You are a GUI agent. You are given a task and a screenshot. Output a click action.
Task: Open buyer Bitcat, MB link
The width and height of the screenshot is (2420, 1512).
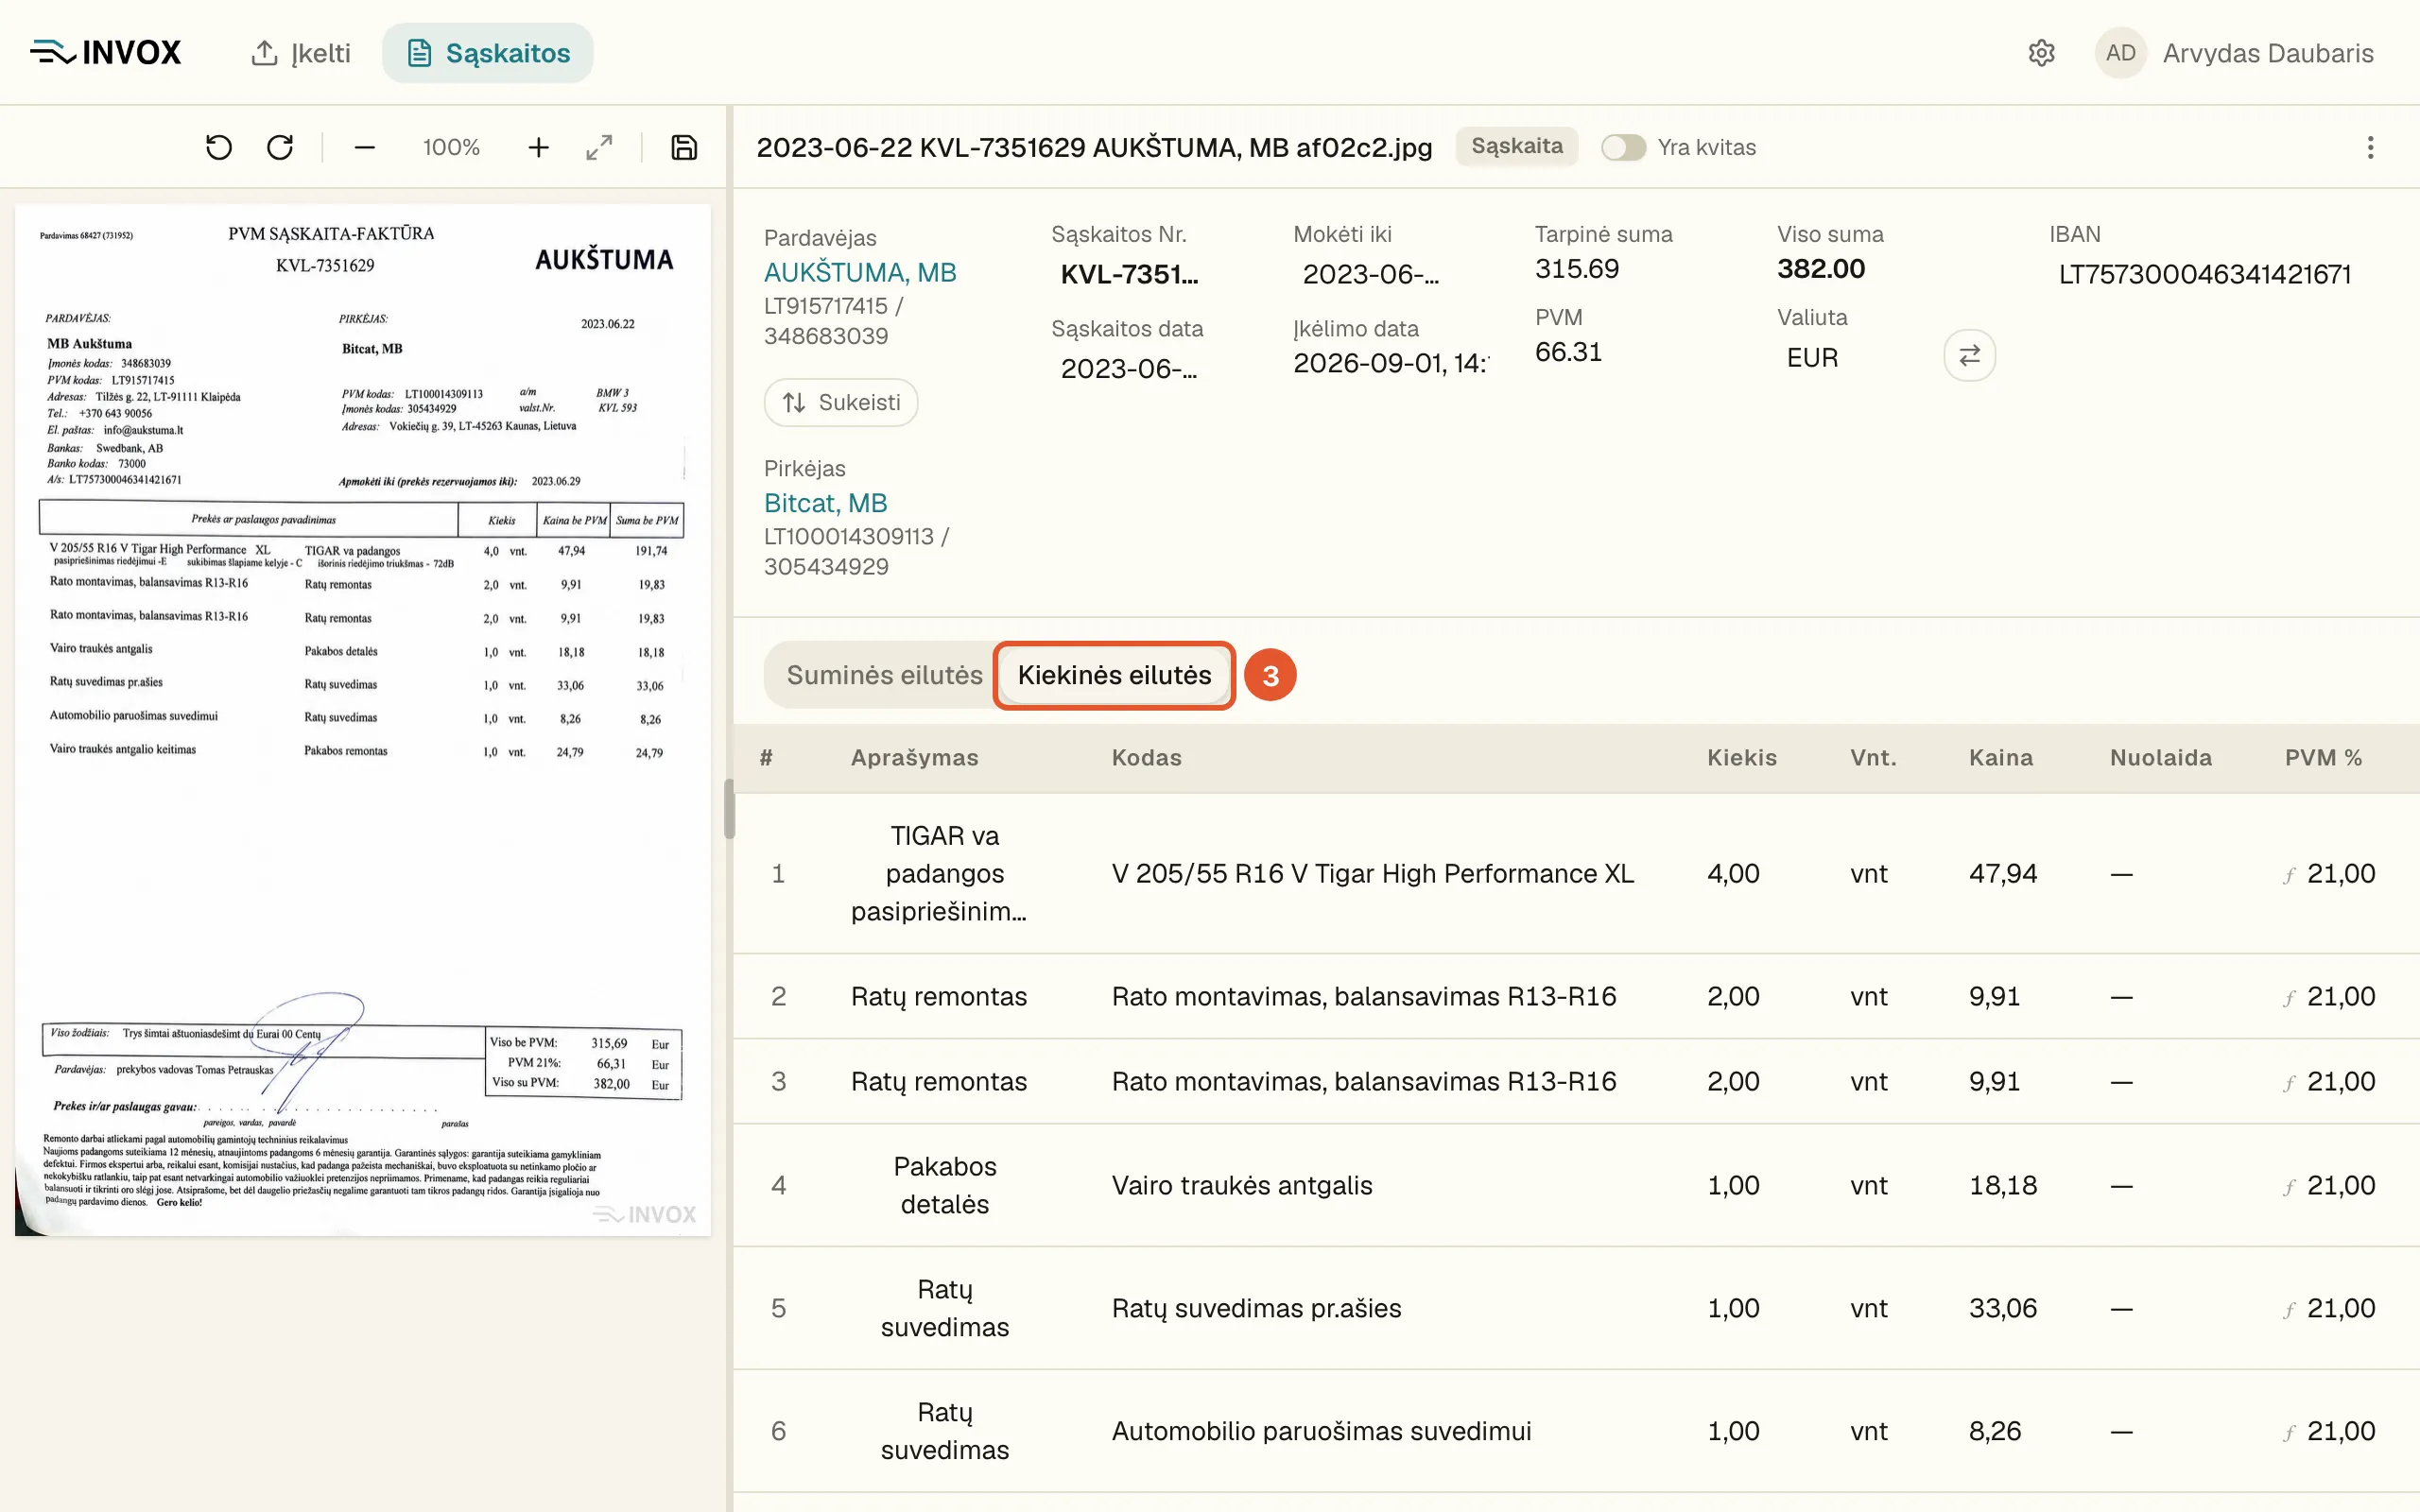(825, 503)
